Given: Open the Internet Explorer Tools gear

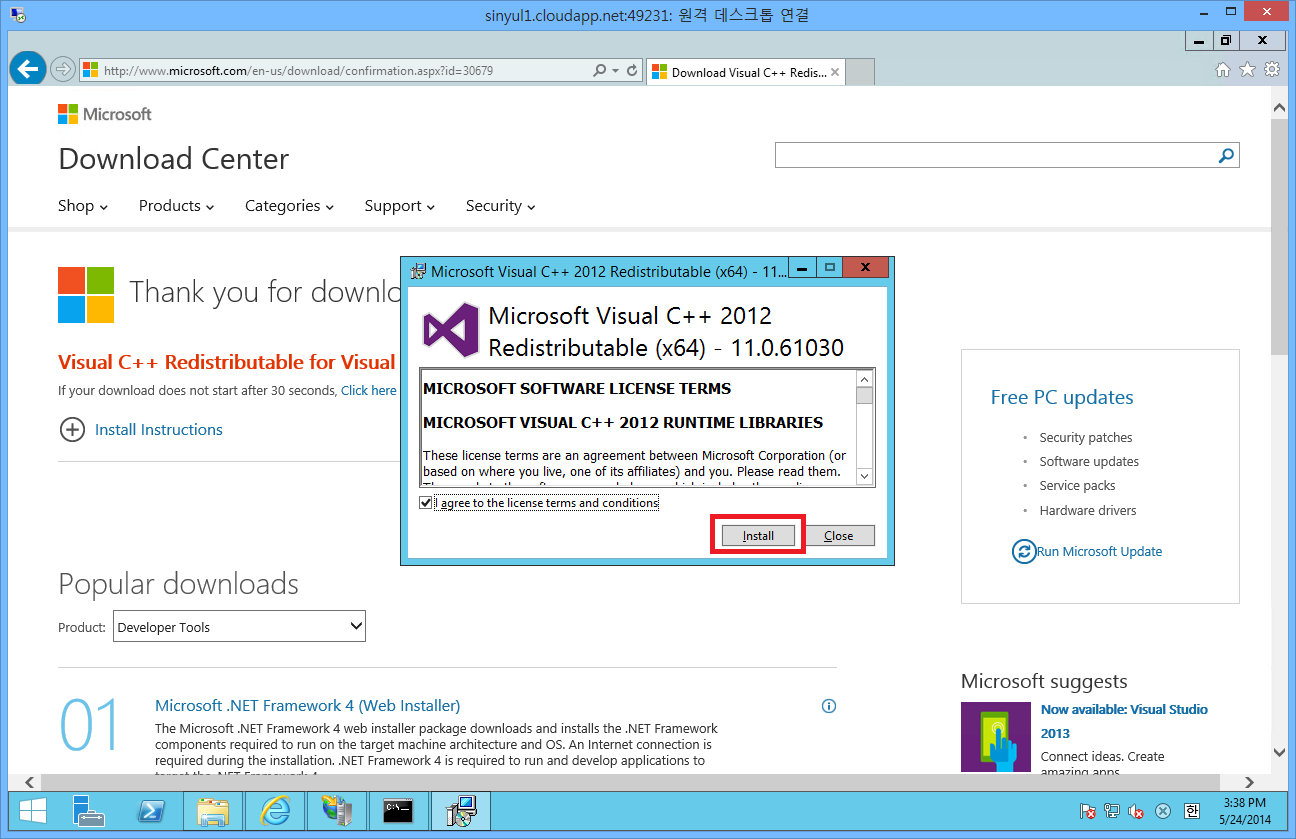Looking at the screenshot, I should coord(1272,70).
